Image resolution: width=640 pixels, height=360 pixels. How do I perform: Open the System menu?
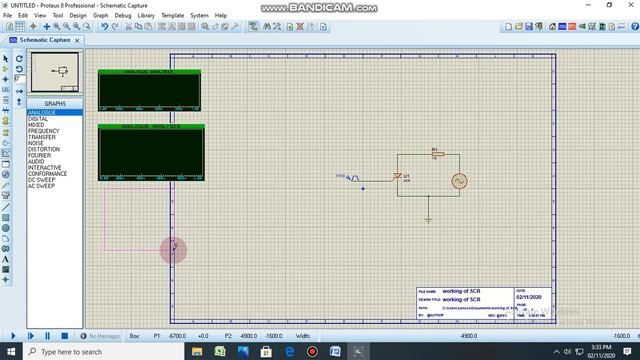coord(199,16)
